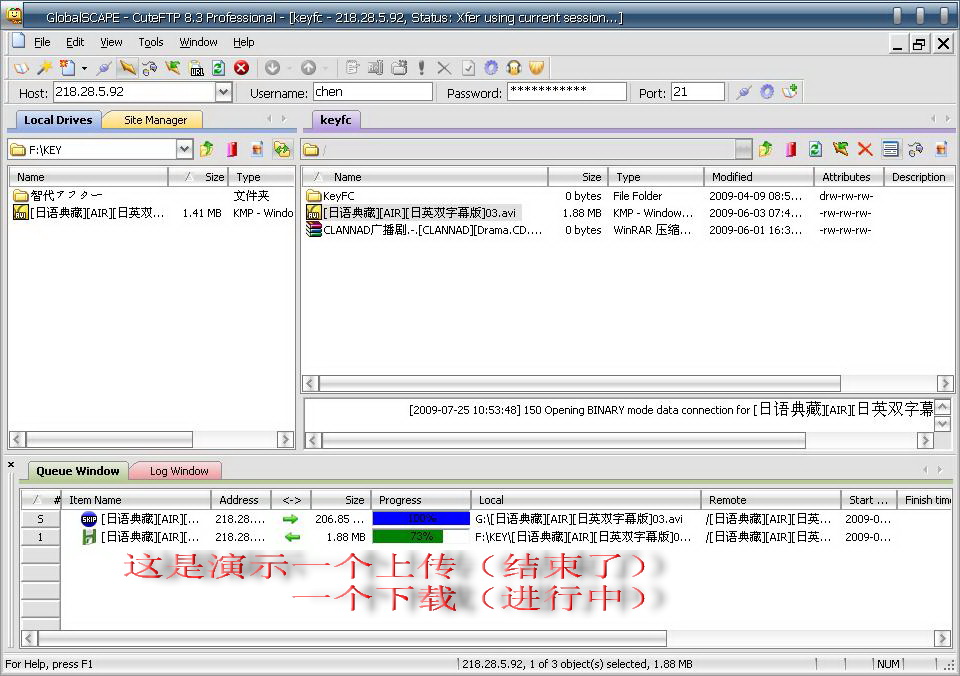Select the keyfc remote tab
Viewport: 960px width, 676px height.
(336, 120)
